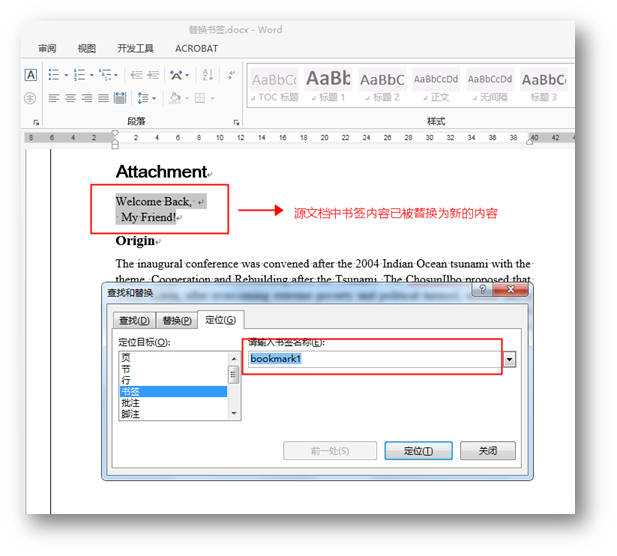Apply multilevel list formatting
The width and height of the screenshot is (617, 556).
pyautogui.click(x=105, y=75)
